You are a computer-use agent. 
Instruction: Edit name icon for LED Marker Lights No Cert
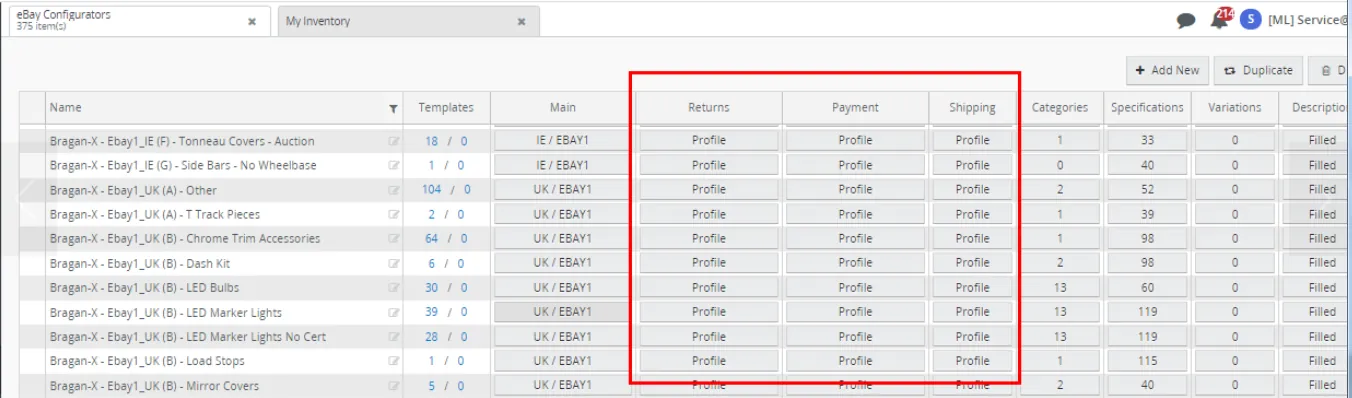tap(394, 337)
